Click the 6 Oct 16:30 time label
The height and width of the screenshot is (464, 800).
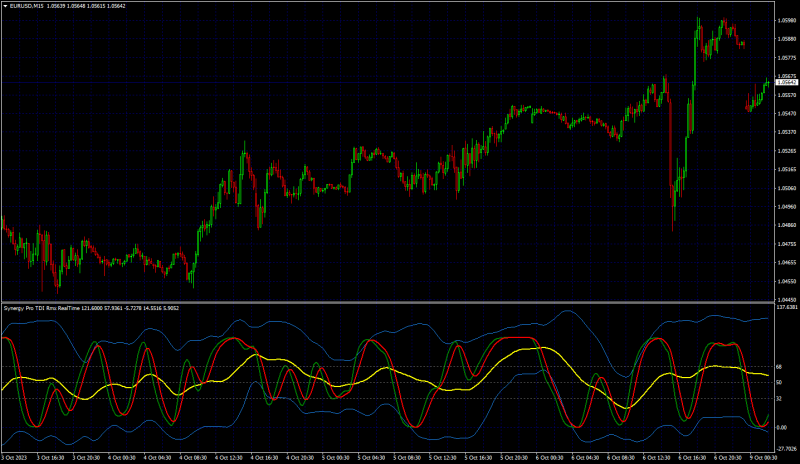(693, 458)
